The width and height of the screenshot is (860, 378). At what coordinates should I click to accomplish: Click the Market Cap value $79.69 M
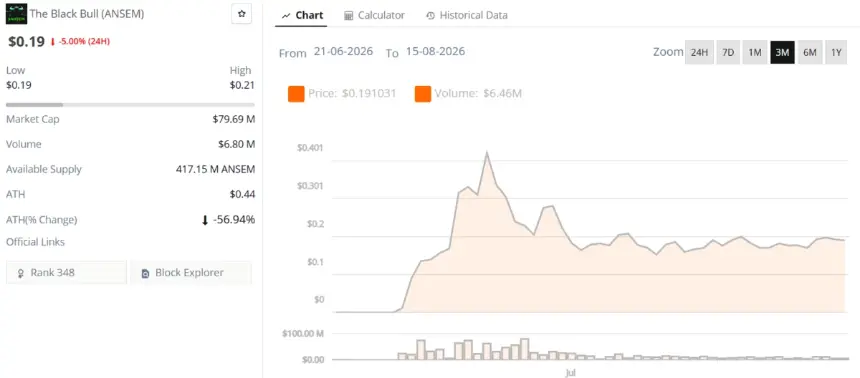pos(234,119)
